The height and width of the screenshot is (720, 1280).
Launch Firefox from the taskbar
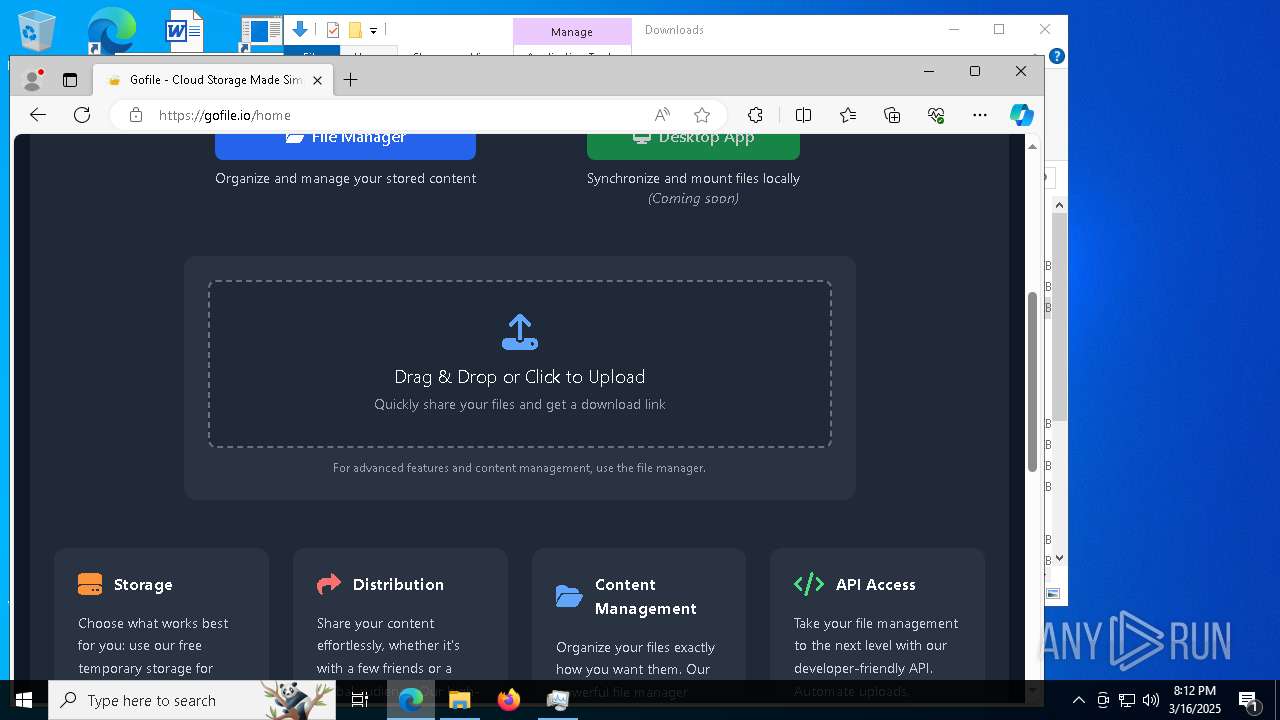(x=508, y=700)
